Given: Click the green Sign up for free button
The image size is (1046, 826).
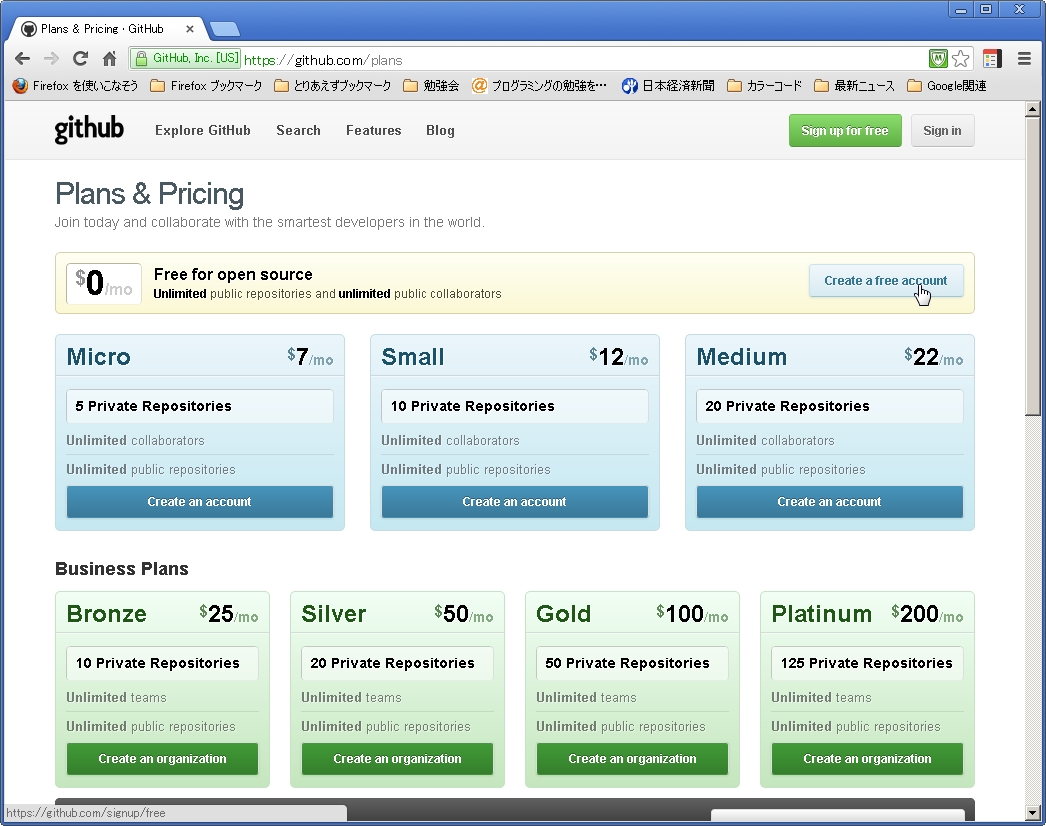Looking at the screenshot, I should click(845, 130).
